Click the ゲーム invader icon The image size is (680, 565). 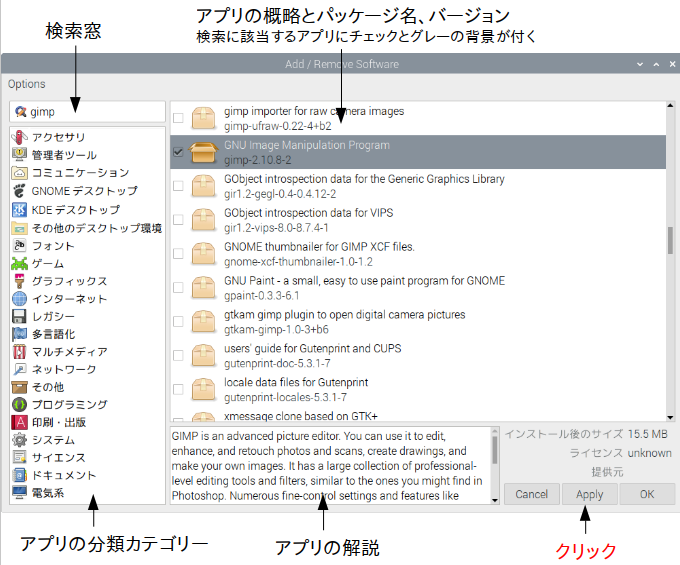click(x=20, y=264)
